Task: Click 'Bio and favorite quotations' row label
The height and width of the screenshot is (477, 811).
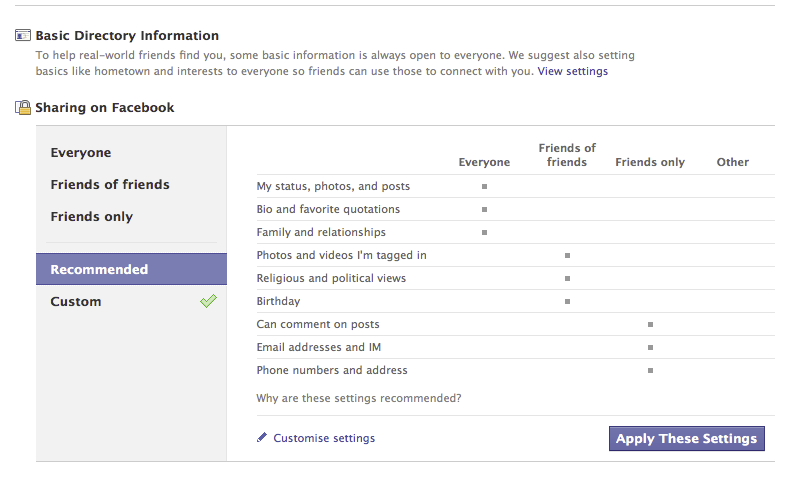Action: pyautogui.click(x=328, y=210)
